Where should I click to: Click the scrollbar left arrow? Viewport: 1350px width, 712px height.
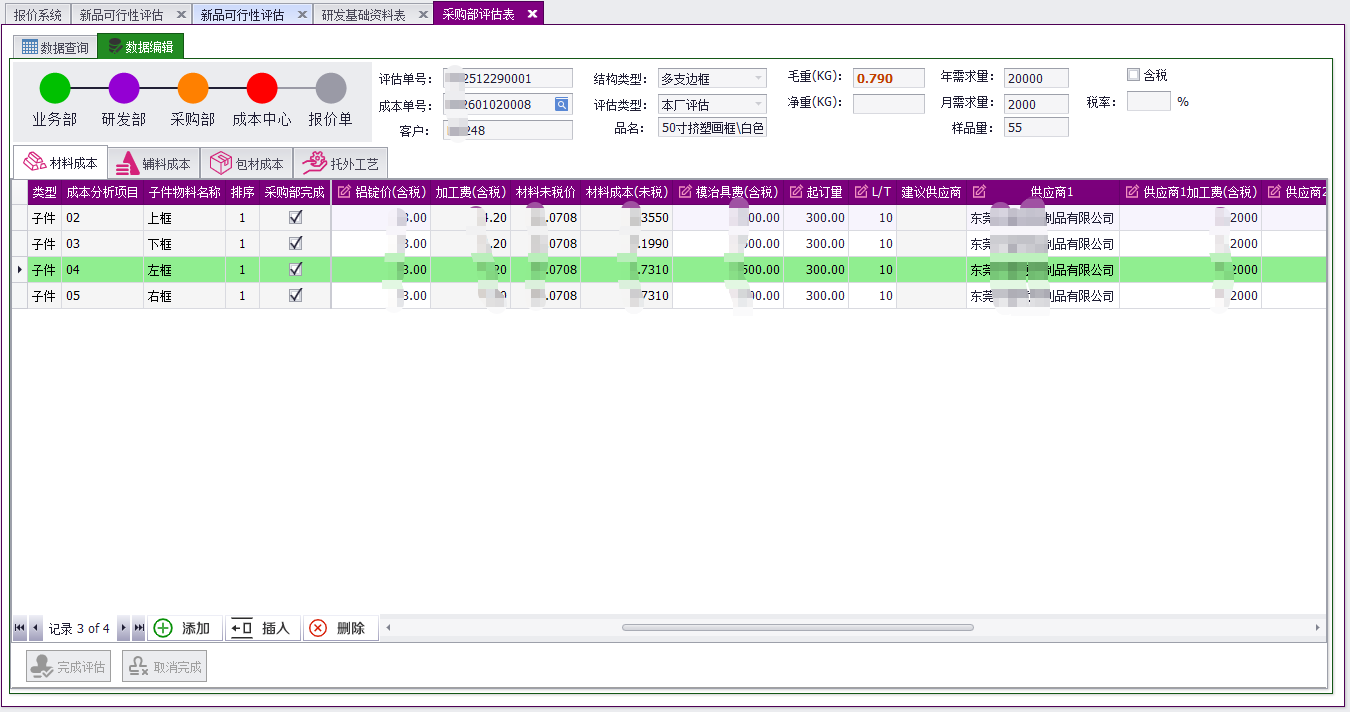click(388, 628)
